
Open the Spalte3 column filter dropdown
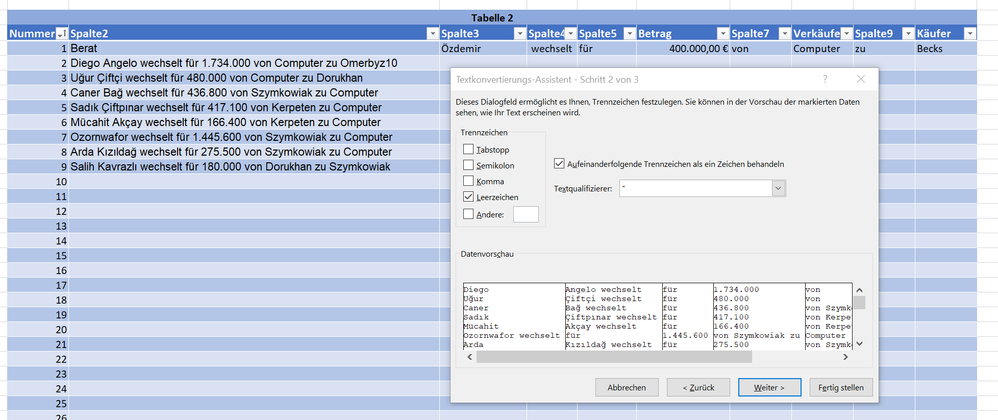click(x=519, y=34)
